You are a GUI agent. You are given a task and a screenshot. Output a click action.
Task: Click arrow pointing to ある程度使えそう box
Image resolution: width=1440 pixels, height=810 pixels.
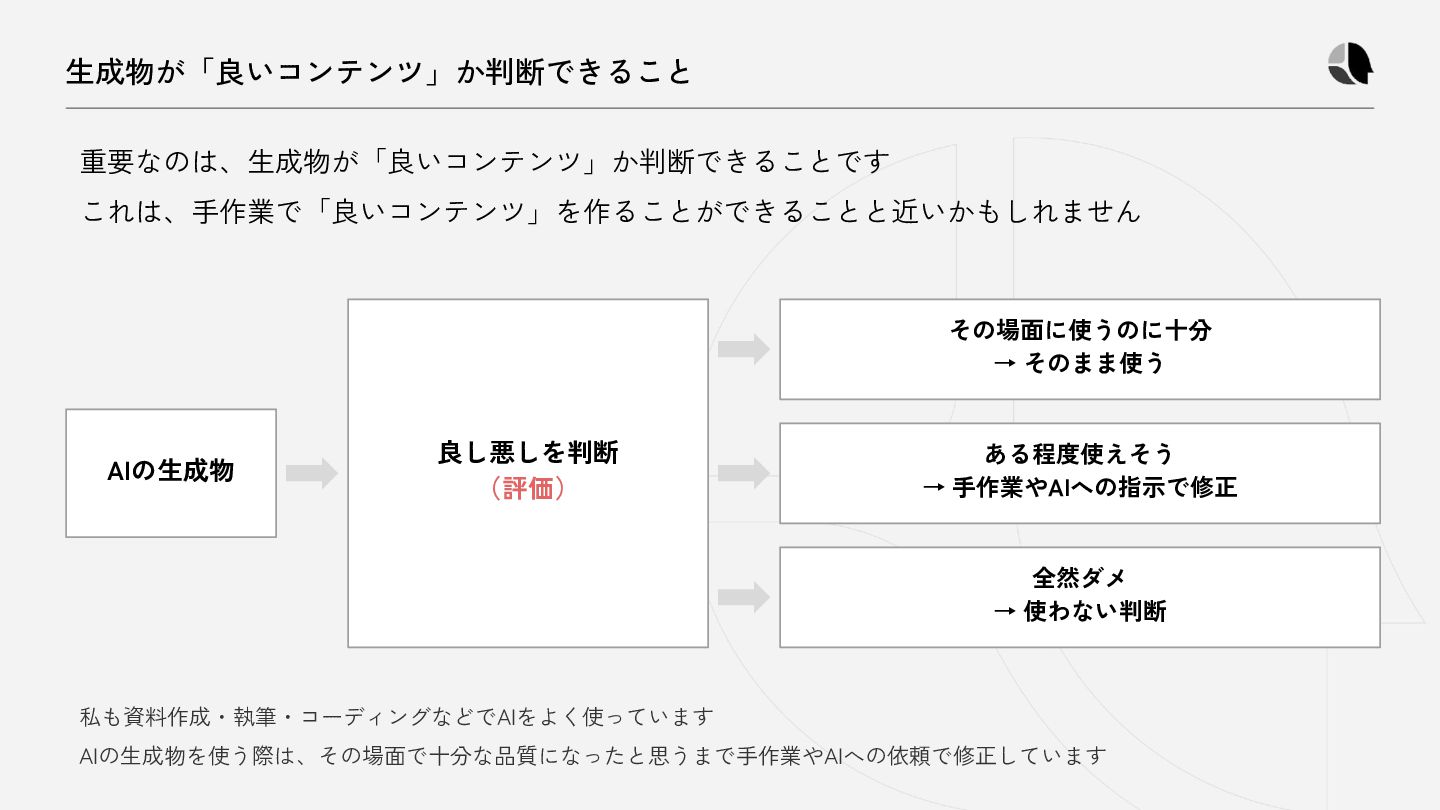[x=744, y=473]
